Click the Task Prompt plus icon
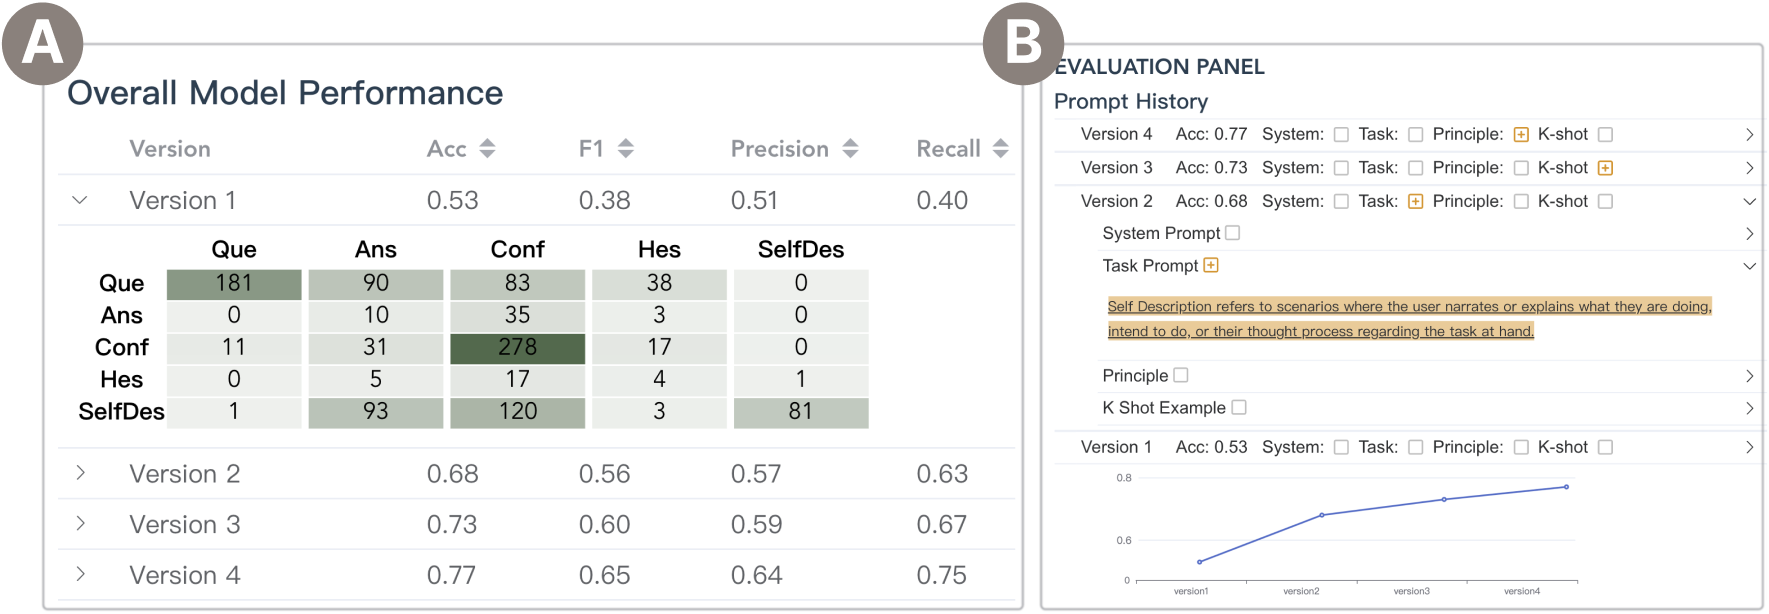 click(x=1211, y=266)
